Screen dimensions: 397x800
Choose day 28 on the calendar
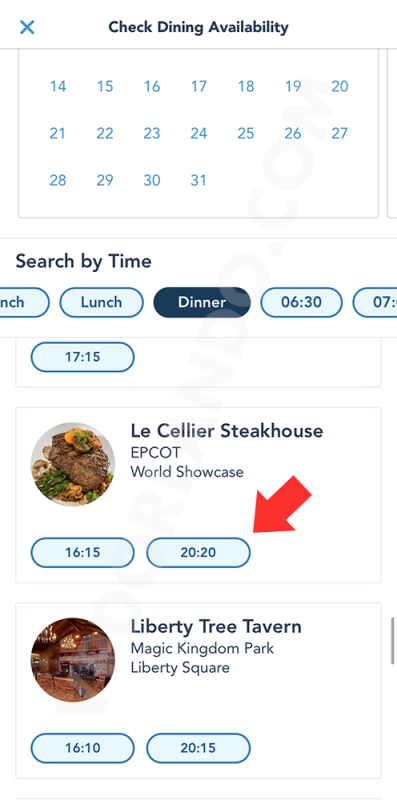coord(58,180)
